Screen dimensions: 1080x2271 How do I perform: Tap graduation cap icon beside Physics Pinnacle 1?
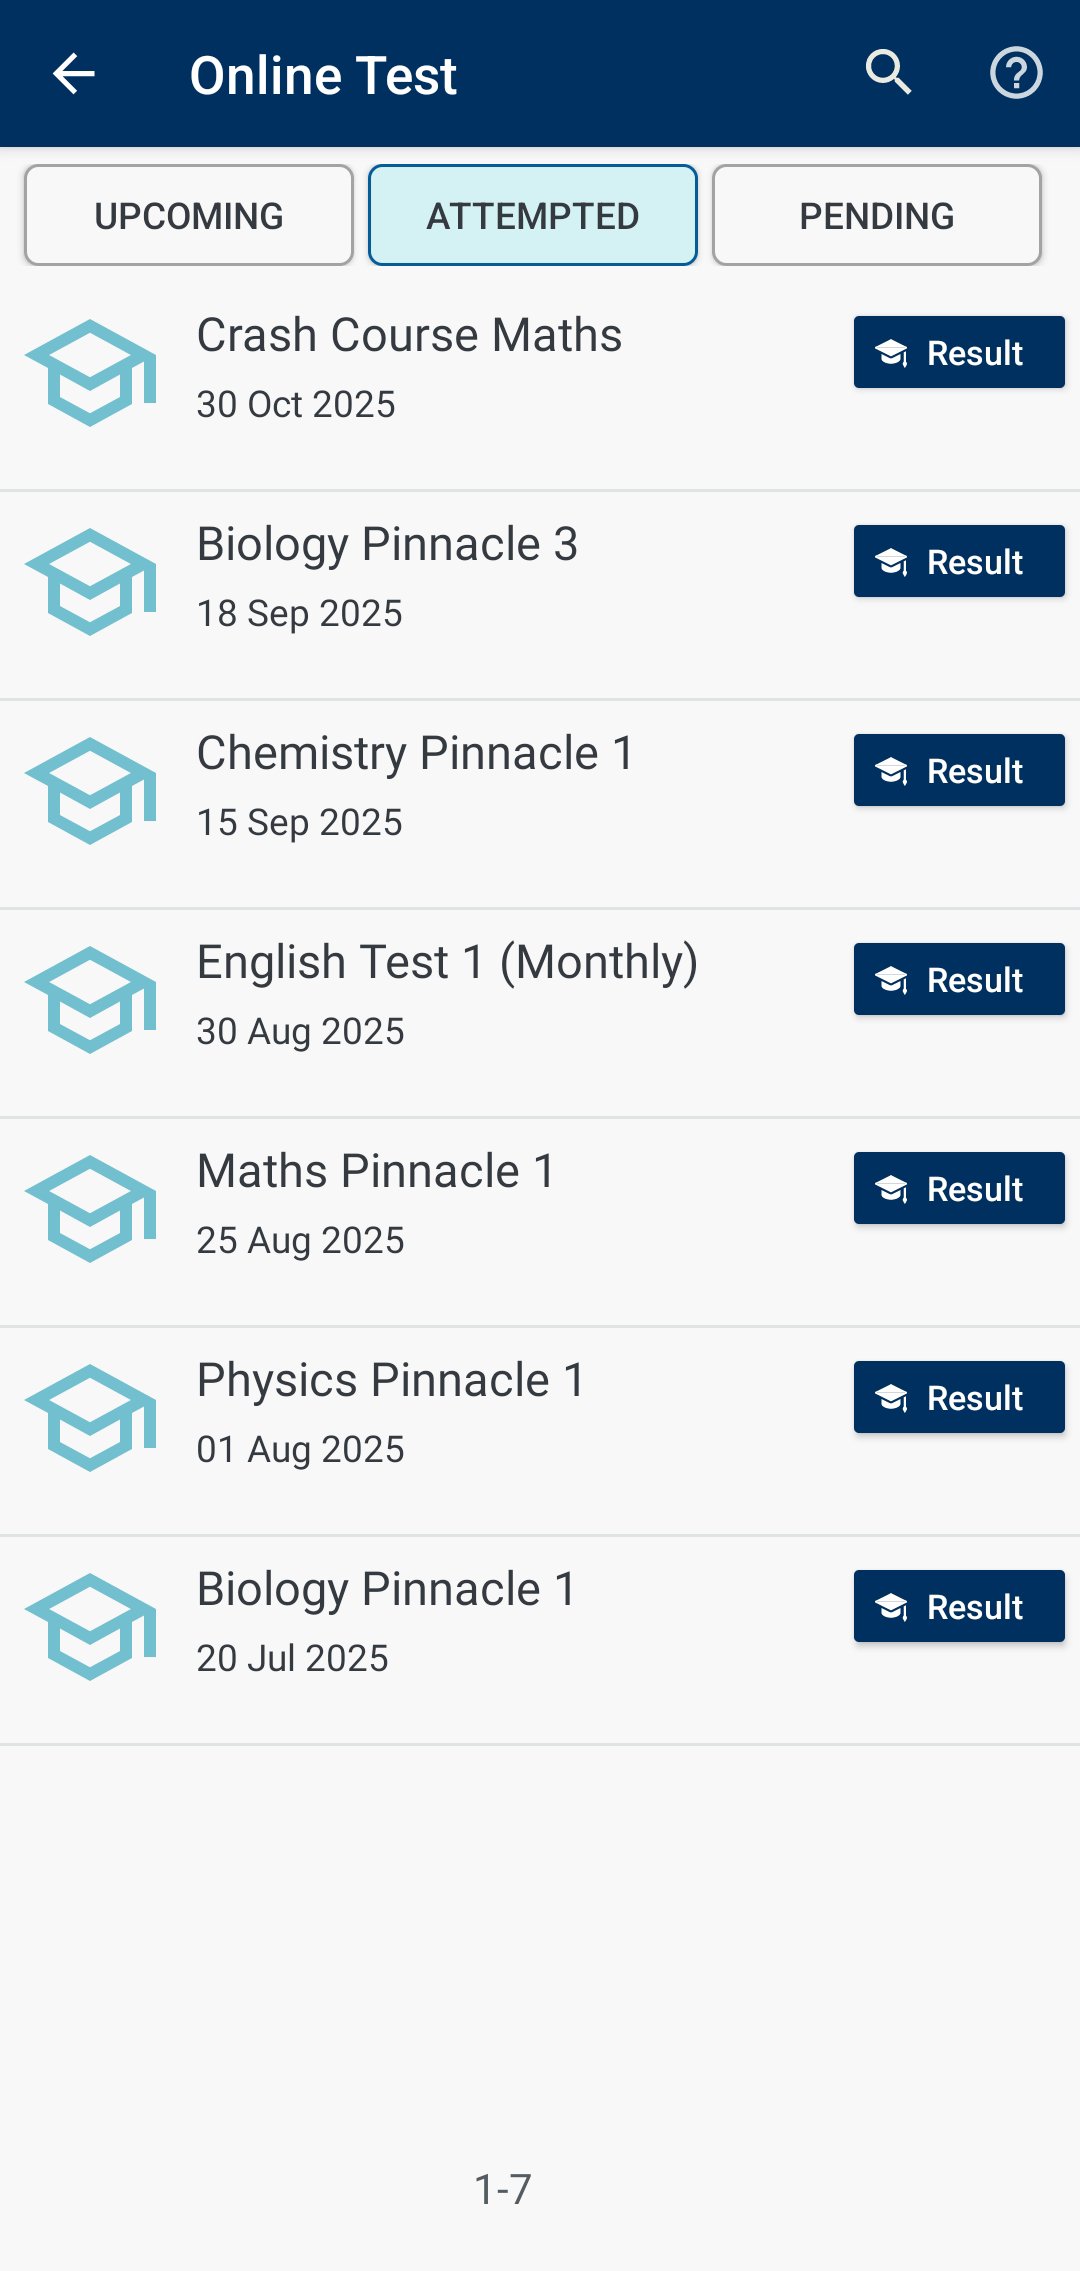click(91, 1418)
